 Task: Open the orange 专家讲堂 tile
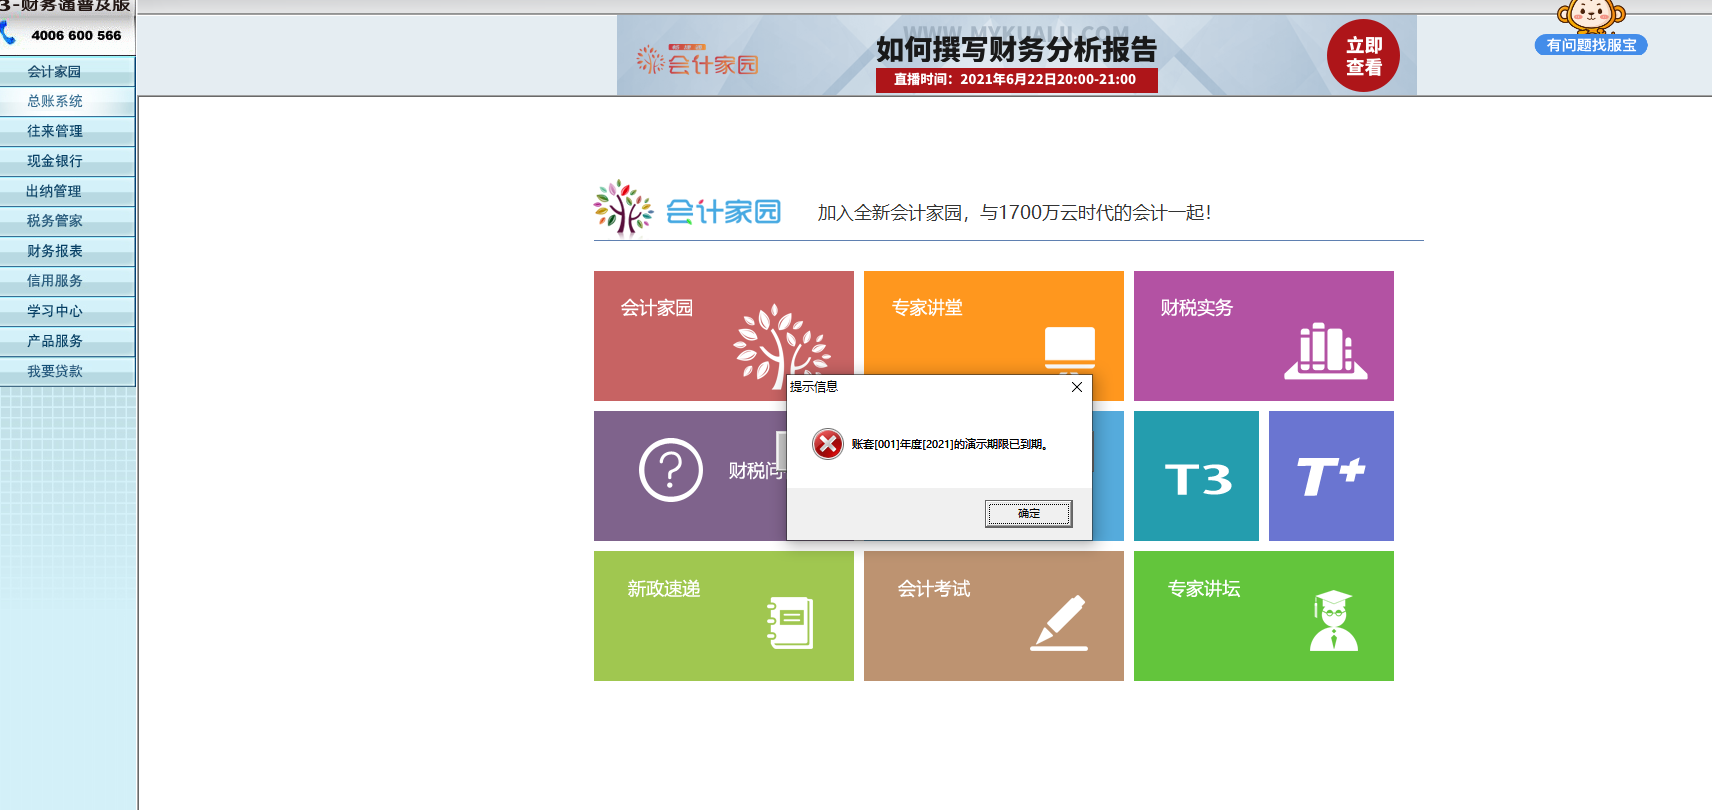pyautogui.click(x=994, y=336)
